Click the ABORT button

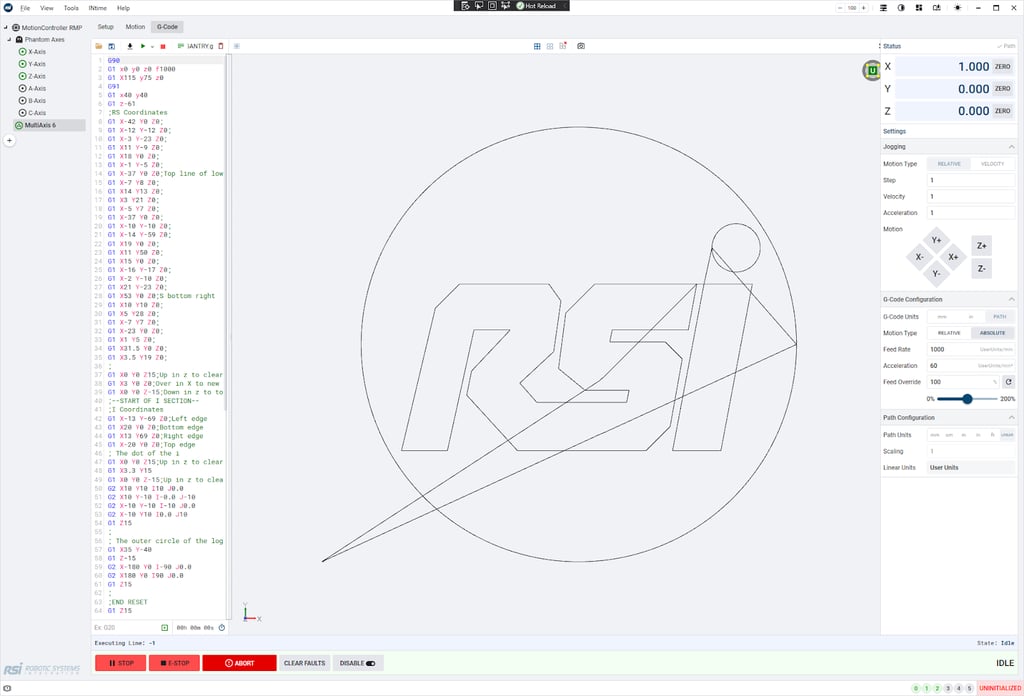coord(239,663)
